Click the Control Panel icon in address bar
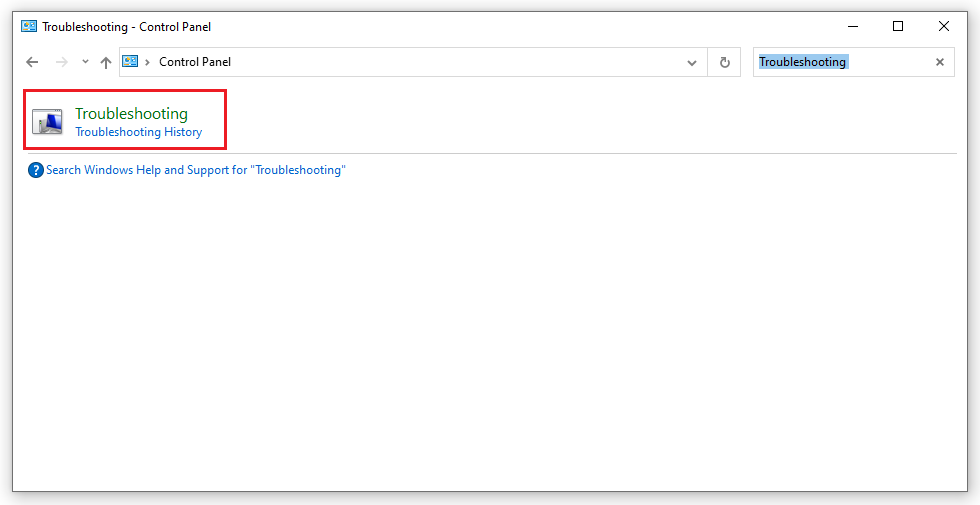980x505 pixels. (131, 62)
